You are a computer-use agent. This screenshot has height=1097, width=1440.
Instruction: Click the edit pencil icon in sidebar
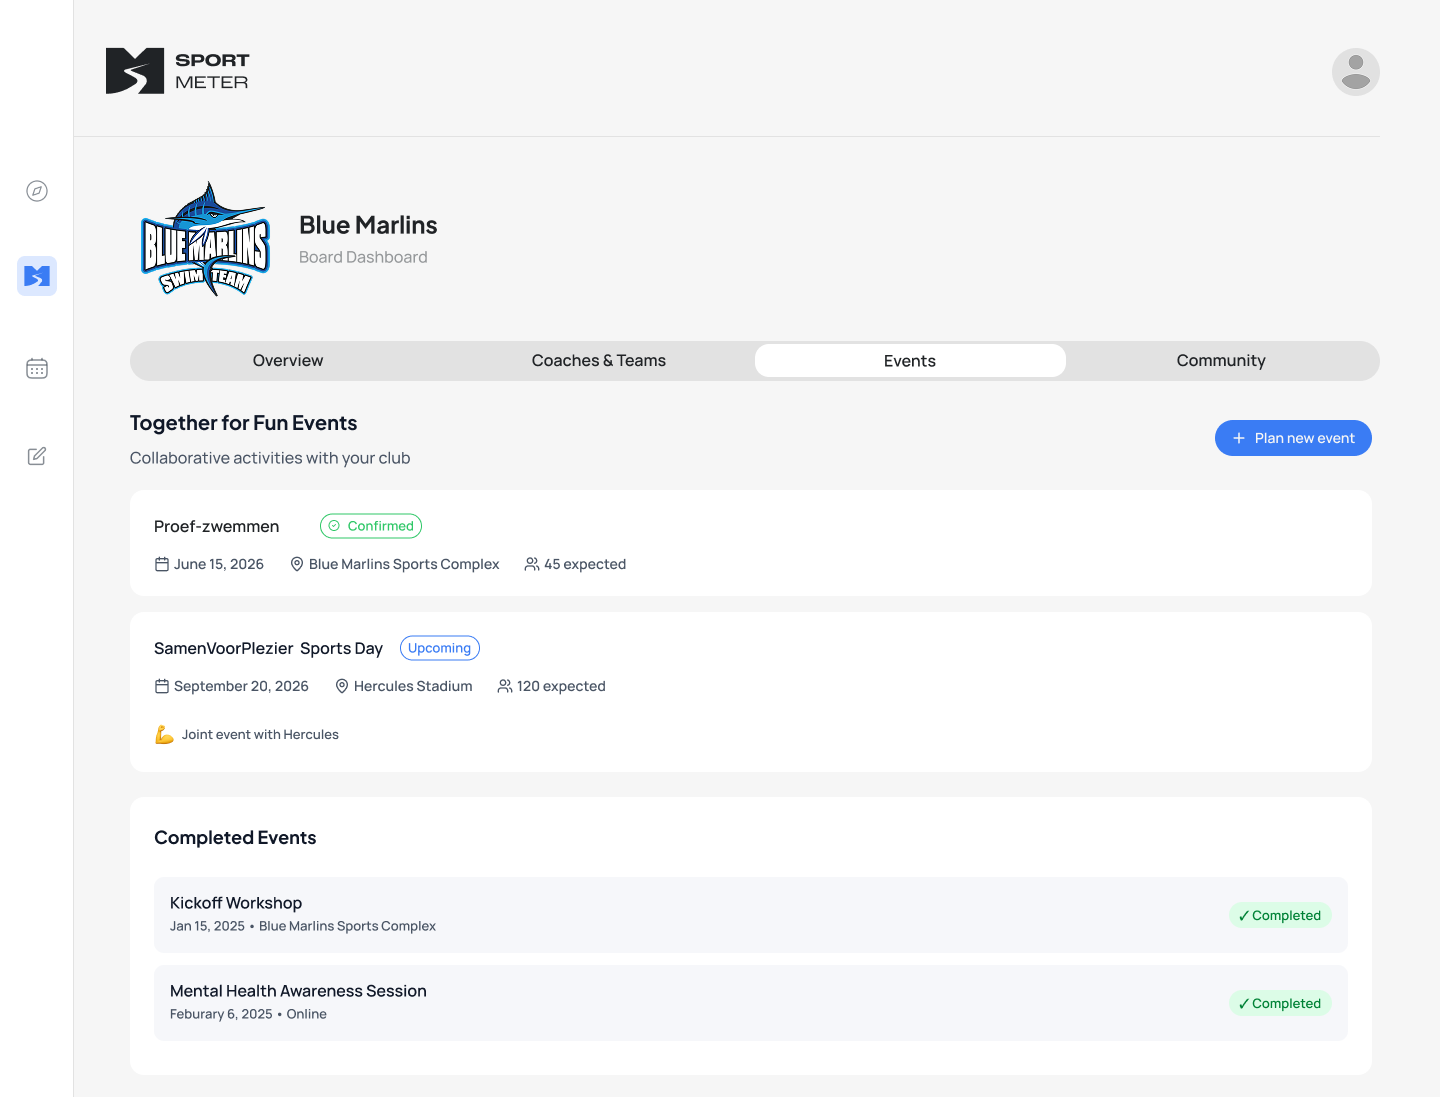37,456
